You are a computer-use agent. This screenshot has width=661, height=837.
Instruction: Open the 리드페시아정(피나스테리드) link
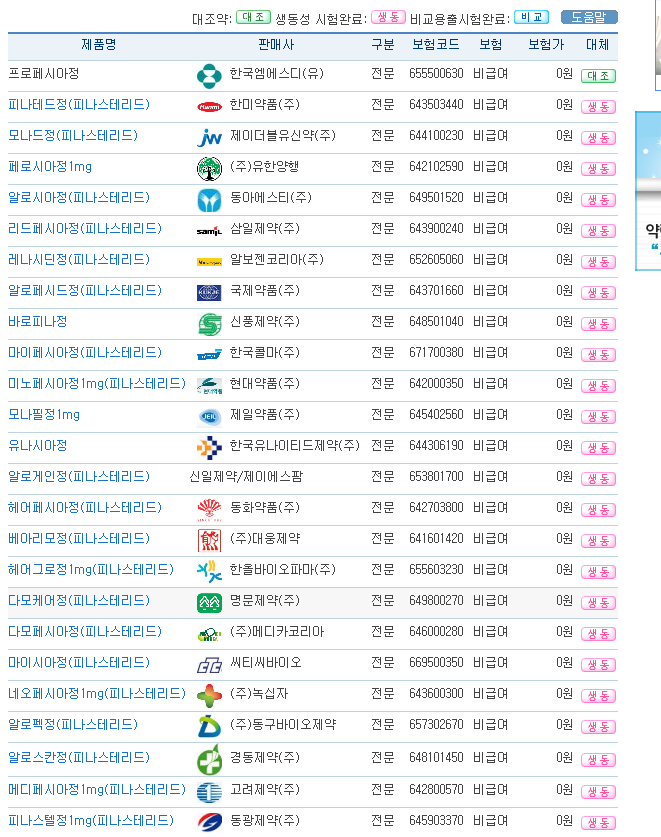pyautogui.click(x=85, y=228)
